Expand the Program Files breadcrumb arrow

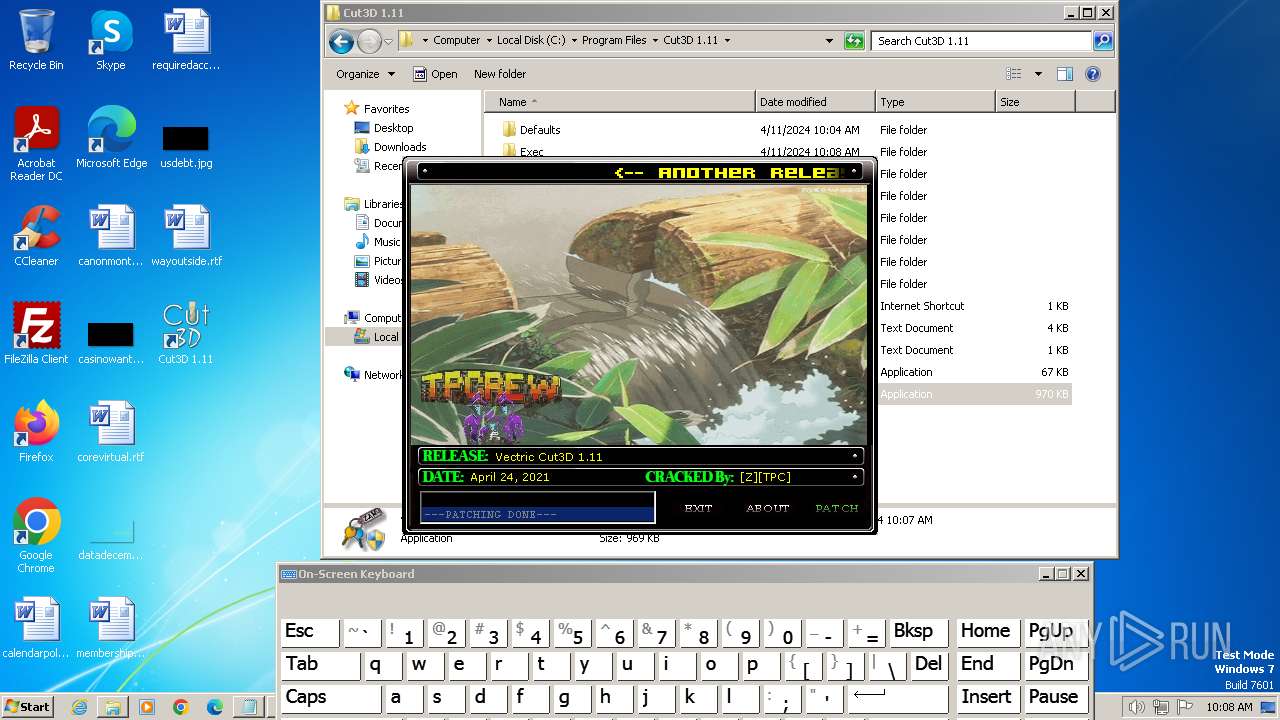[x=655, y=41]
